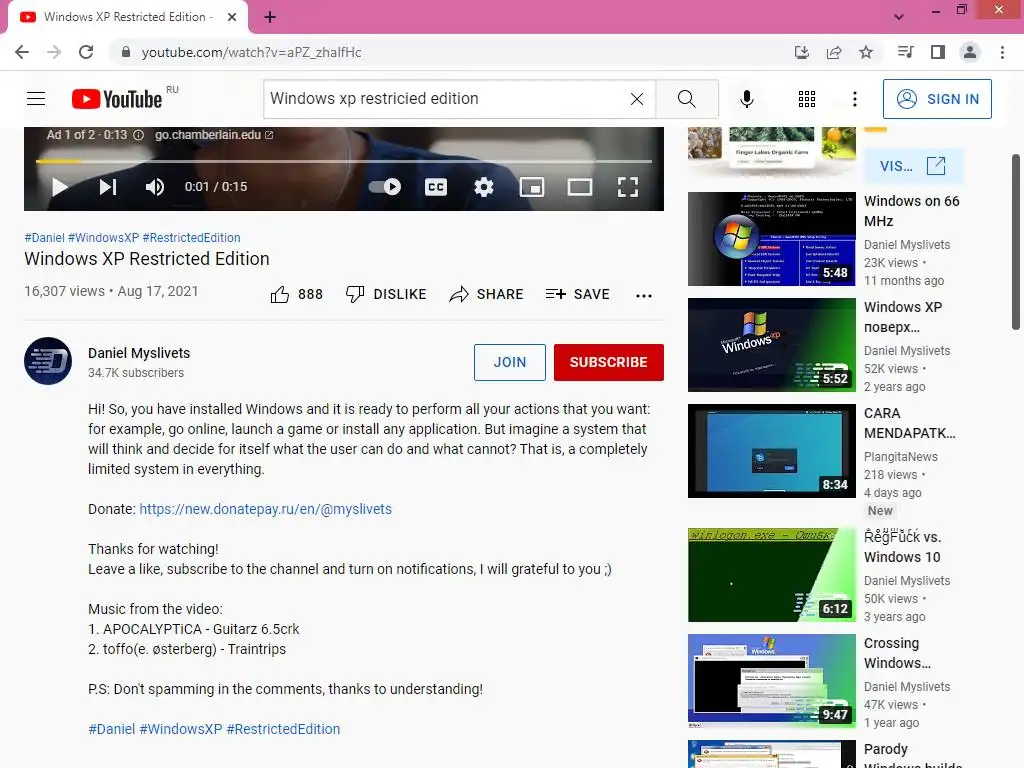Dislike the video
The height and width of the screenshot is (768, 1024).
(x=386, y=295)
